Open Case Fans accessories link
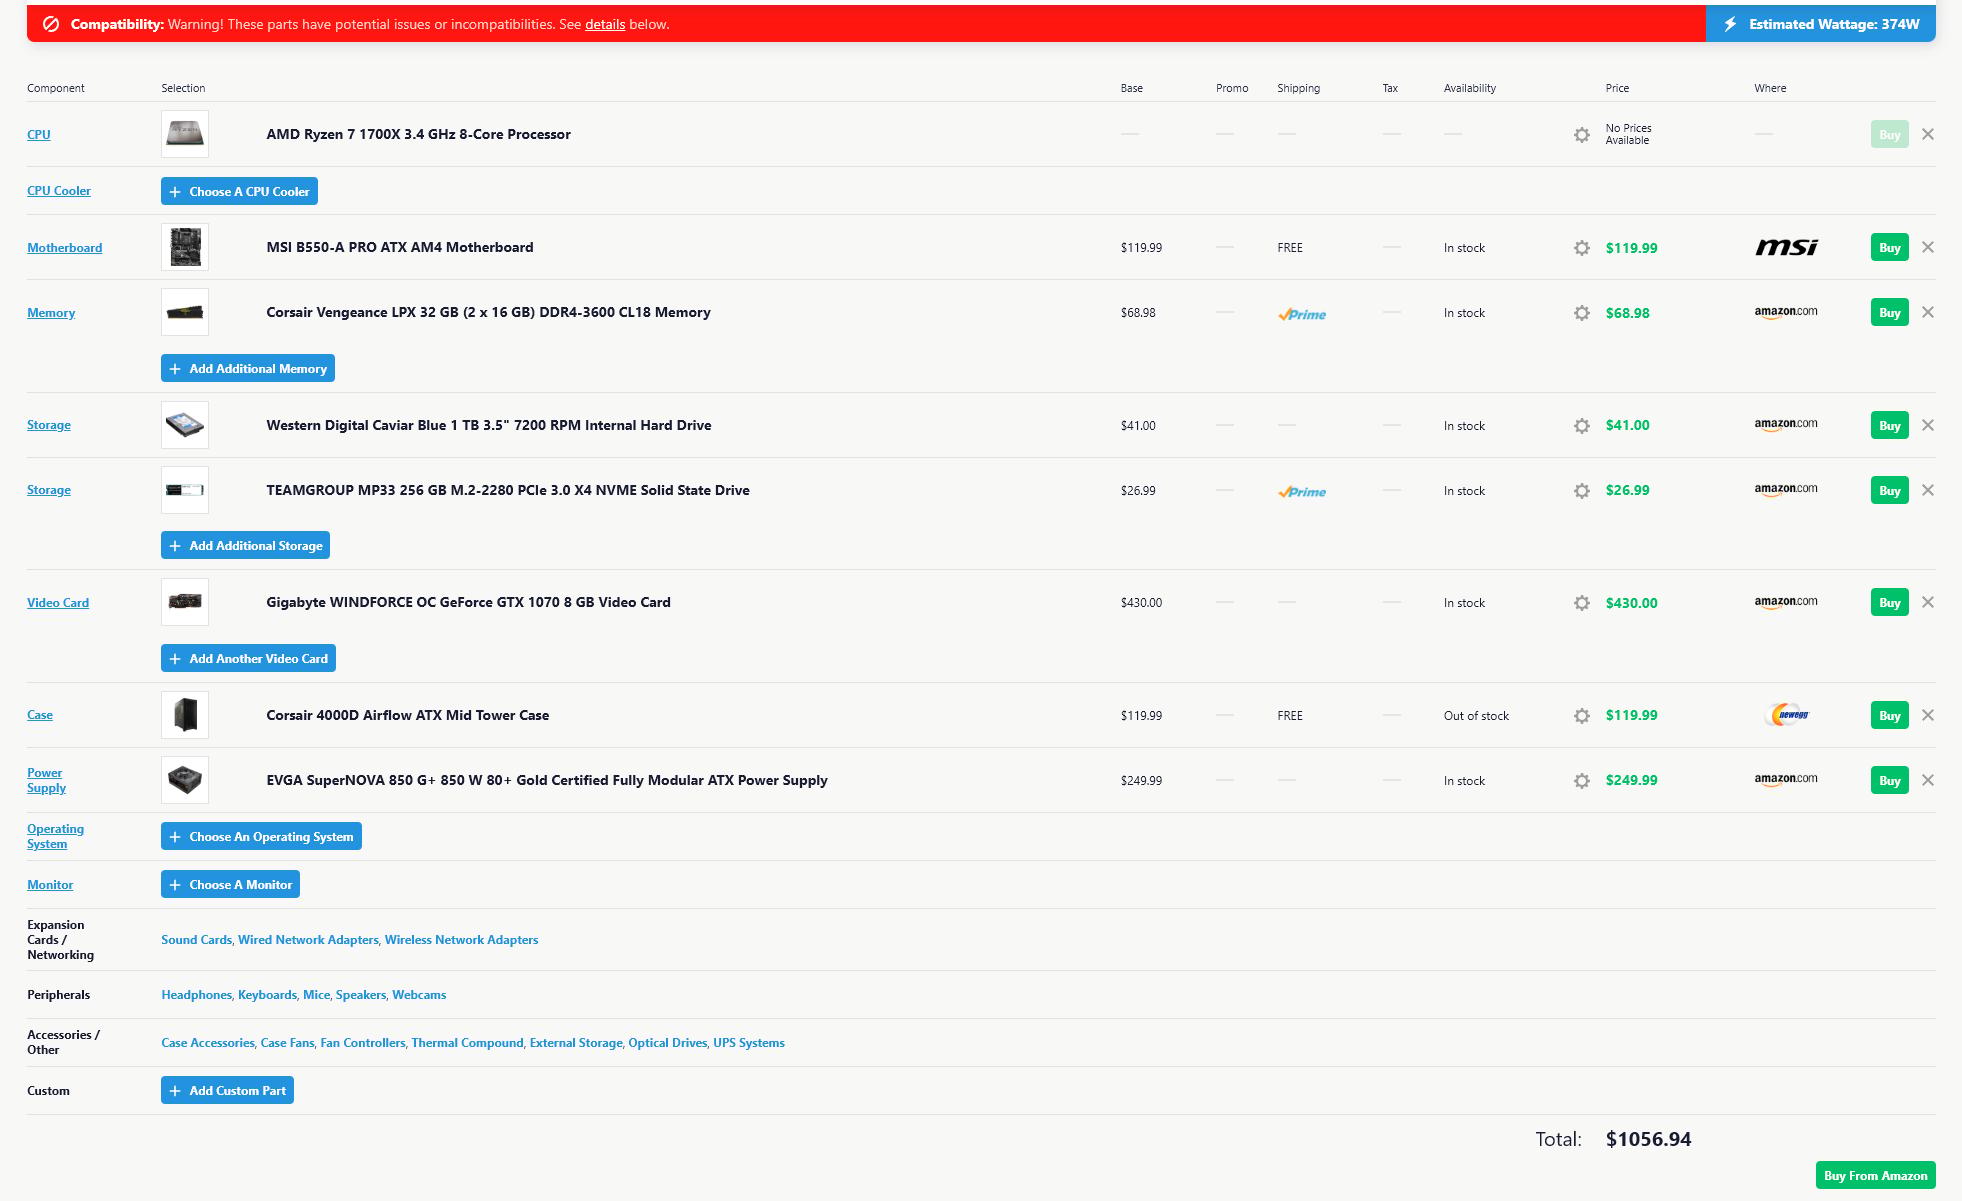Screen dimensions: 1962x1201 pyautogui.click(x=287, y=1042)
